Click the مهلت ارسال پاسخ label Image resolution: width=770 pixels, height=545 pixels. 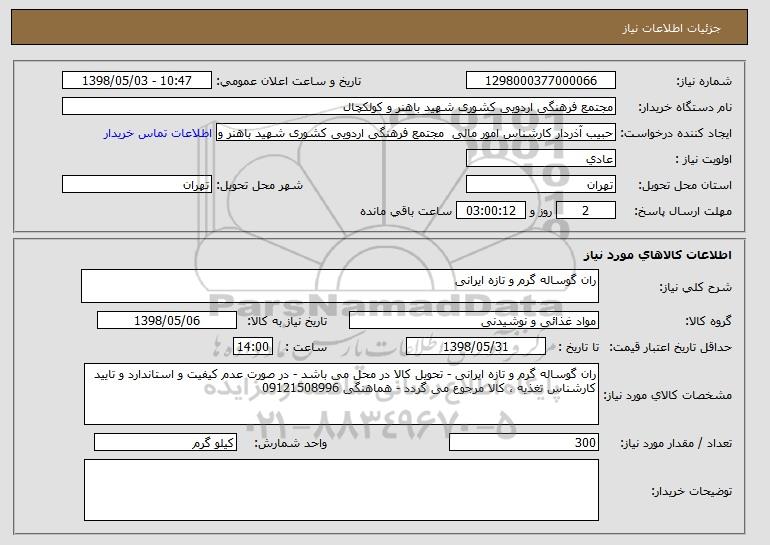(683, 211)
